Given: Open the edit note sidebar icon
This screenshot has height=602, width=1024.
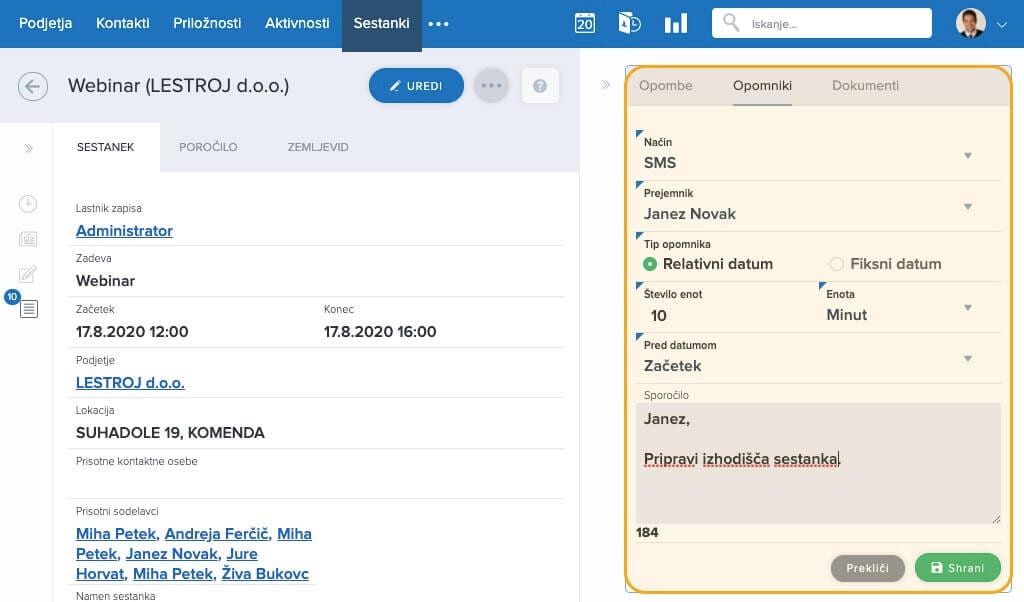Looking at the screenshot, I should (x=28, y=274).
